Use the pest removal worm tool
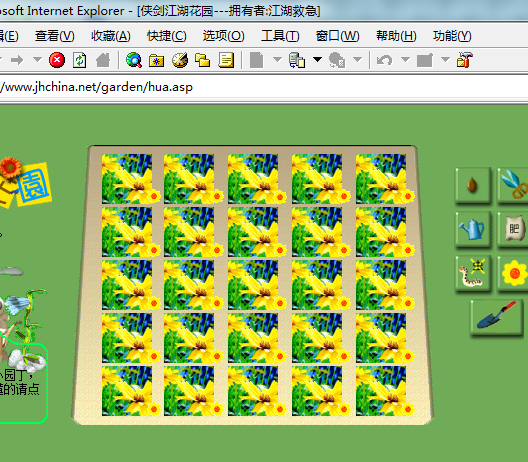Image resolution: width=528 pixels, height=462 pixels. (473, 273)
